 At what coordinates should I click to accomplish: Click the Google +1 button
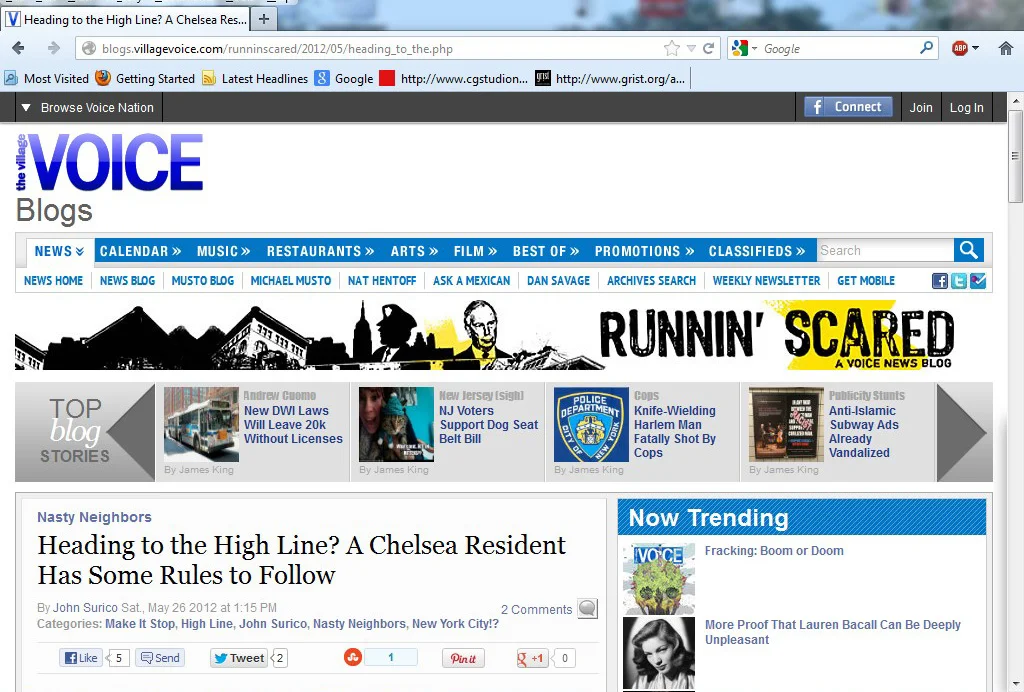point(531,658)
